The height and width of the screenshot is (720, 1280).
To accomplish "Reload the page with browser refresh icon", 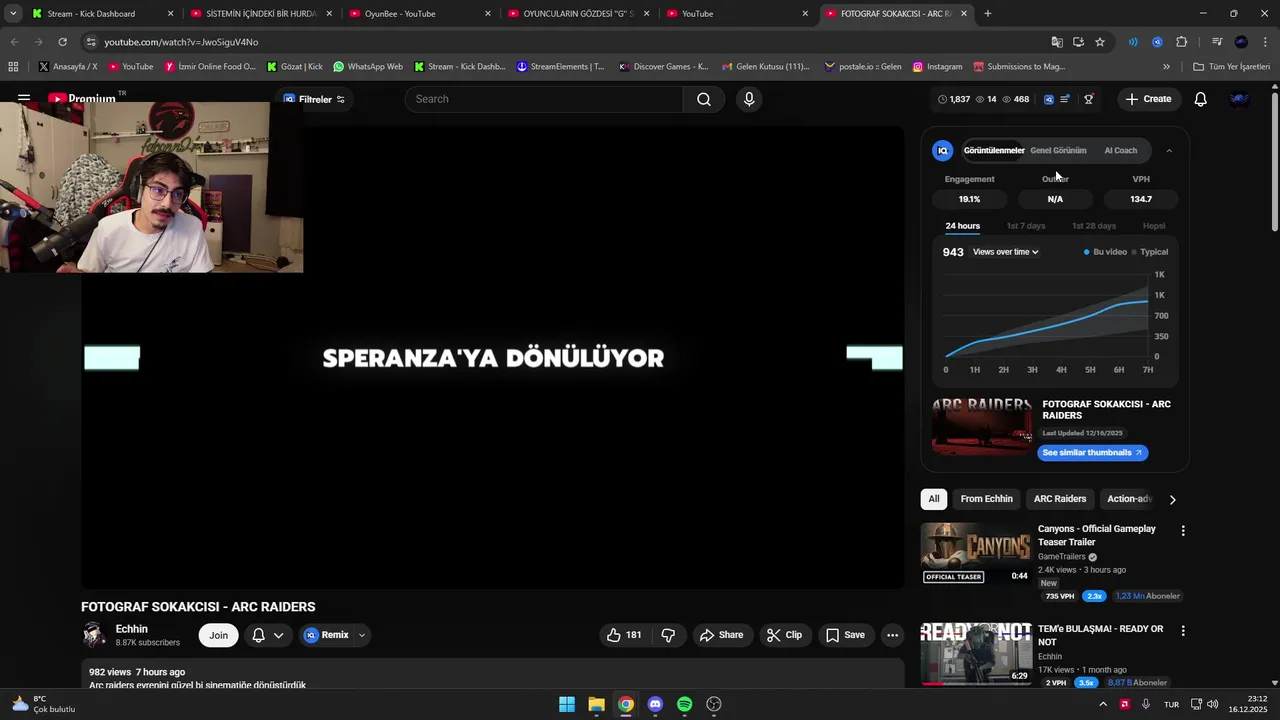I will click(62, 42).
